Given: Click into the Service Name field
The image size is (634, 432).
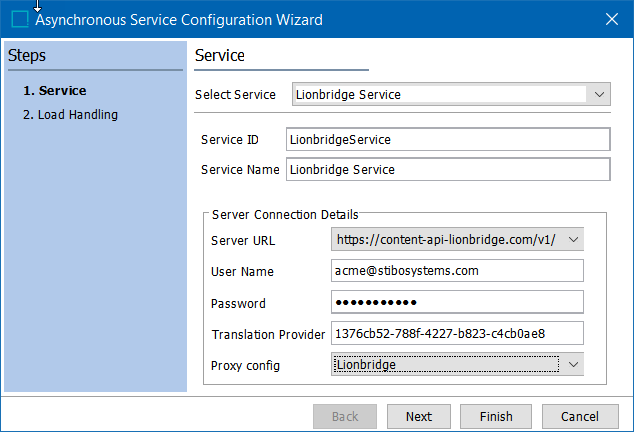Looking at the screenshot, I should coord(447,170).
